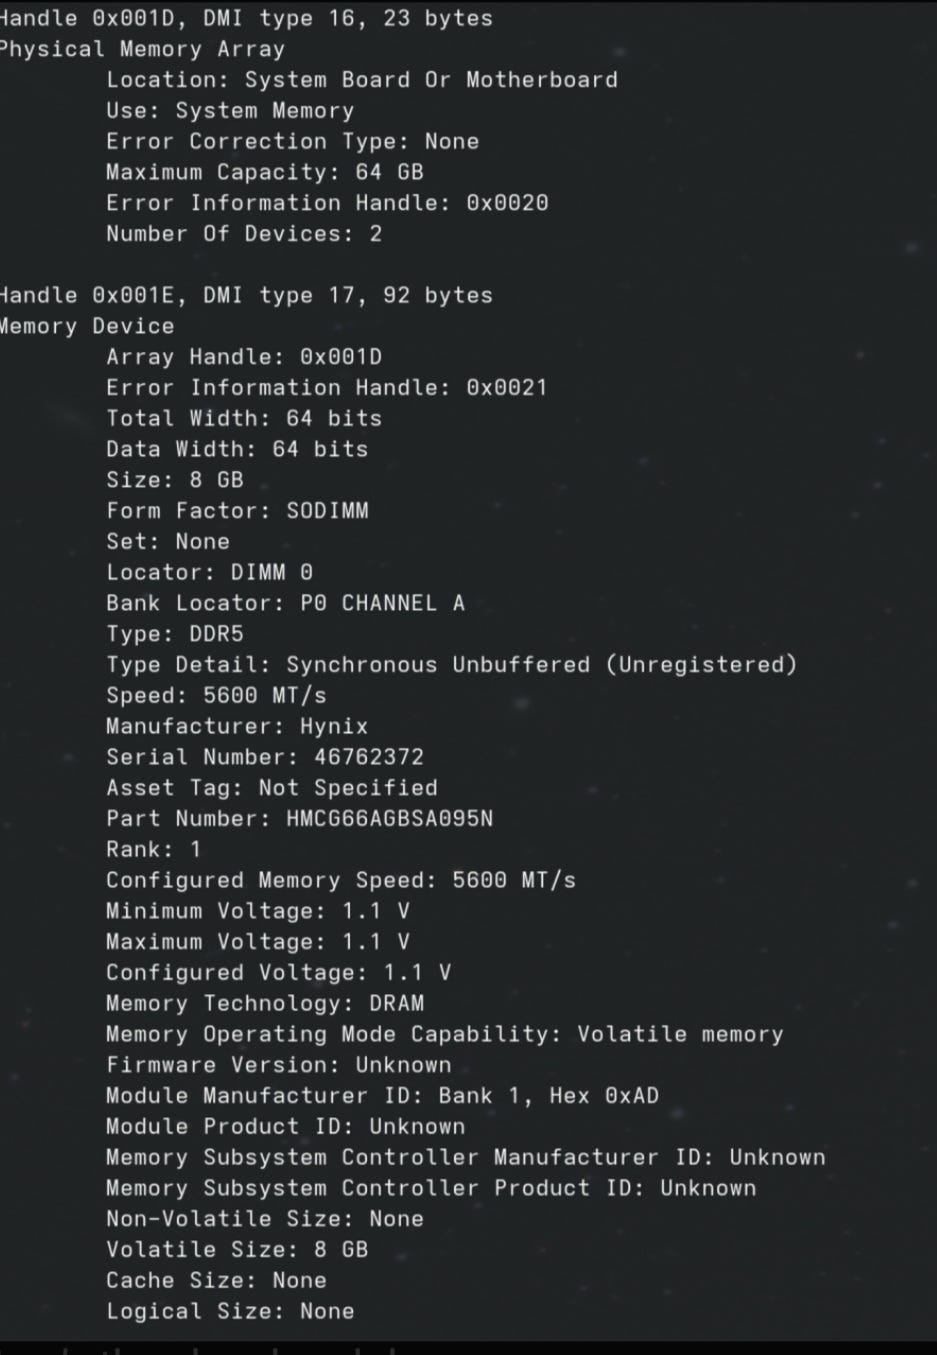The image size is (937, 1355).
Task: Click the Configured Memory Speed line
Action: [x=340, y=880]
